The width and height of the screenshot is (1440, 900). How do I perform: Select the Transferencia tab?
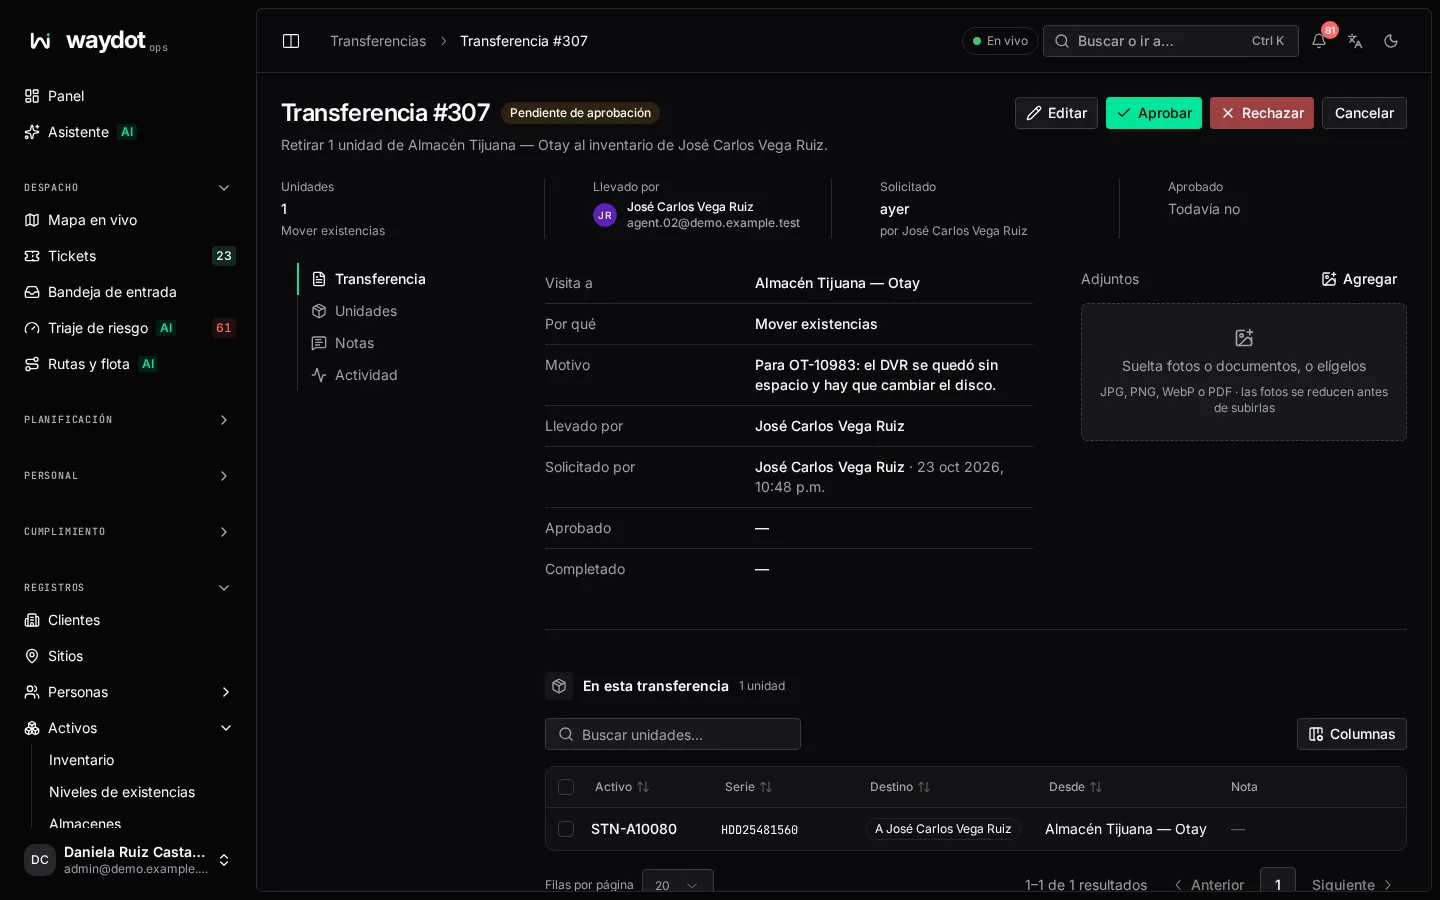coord(368,279)
